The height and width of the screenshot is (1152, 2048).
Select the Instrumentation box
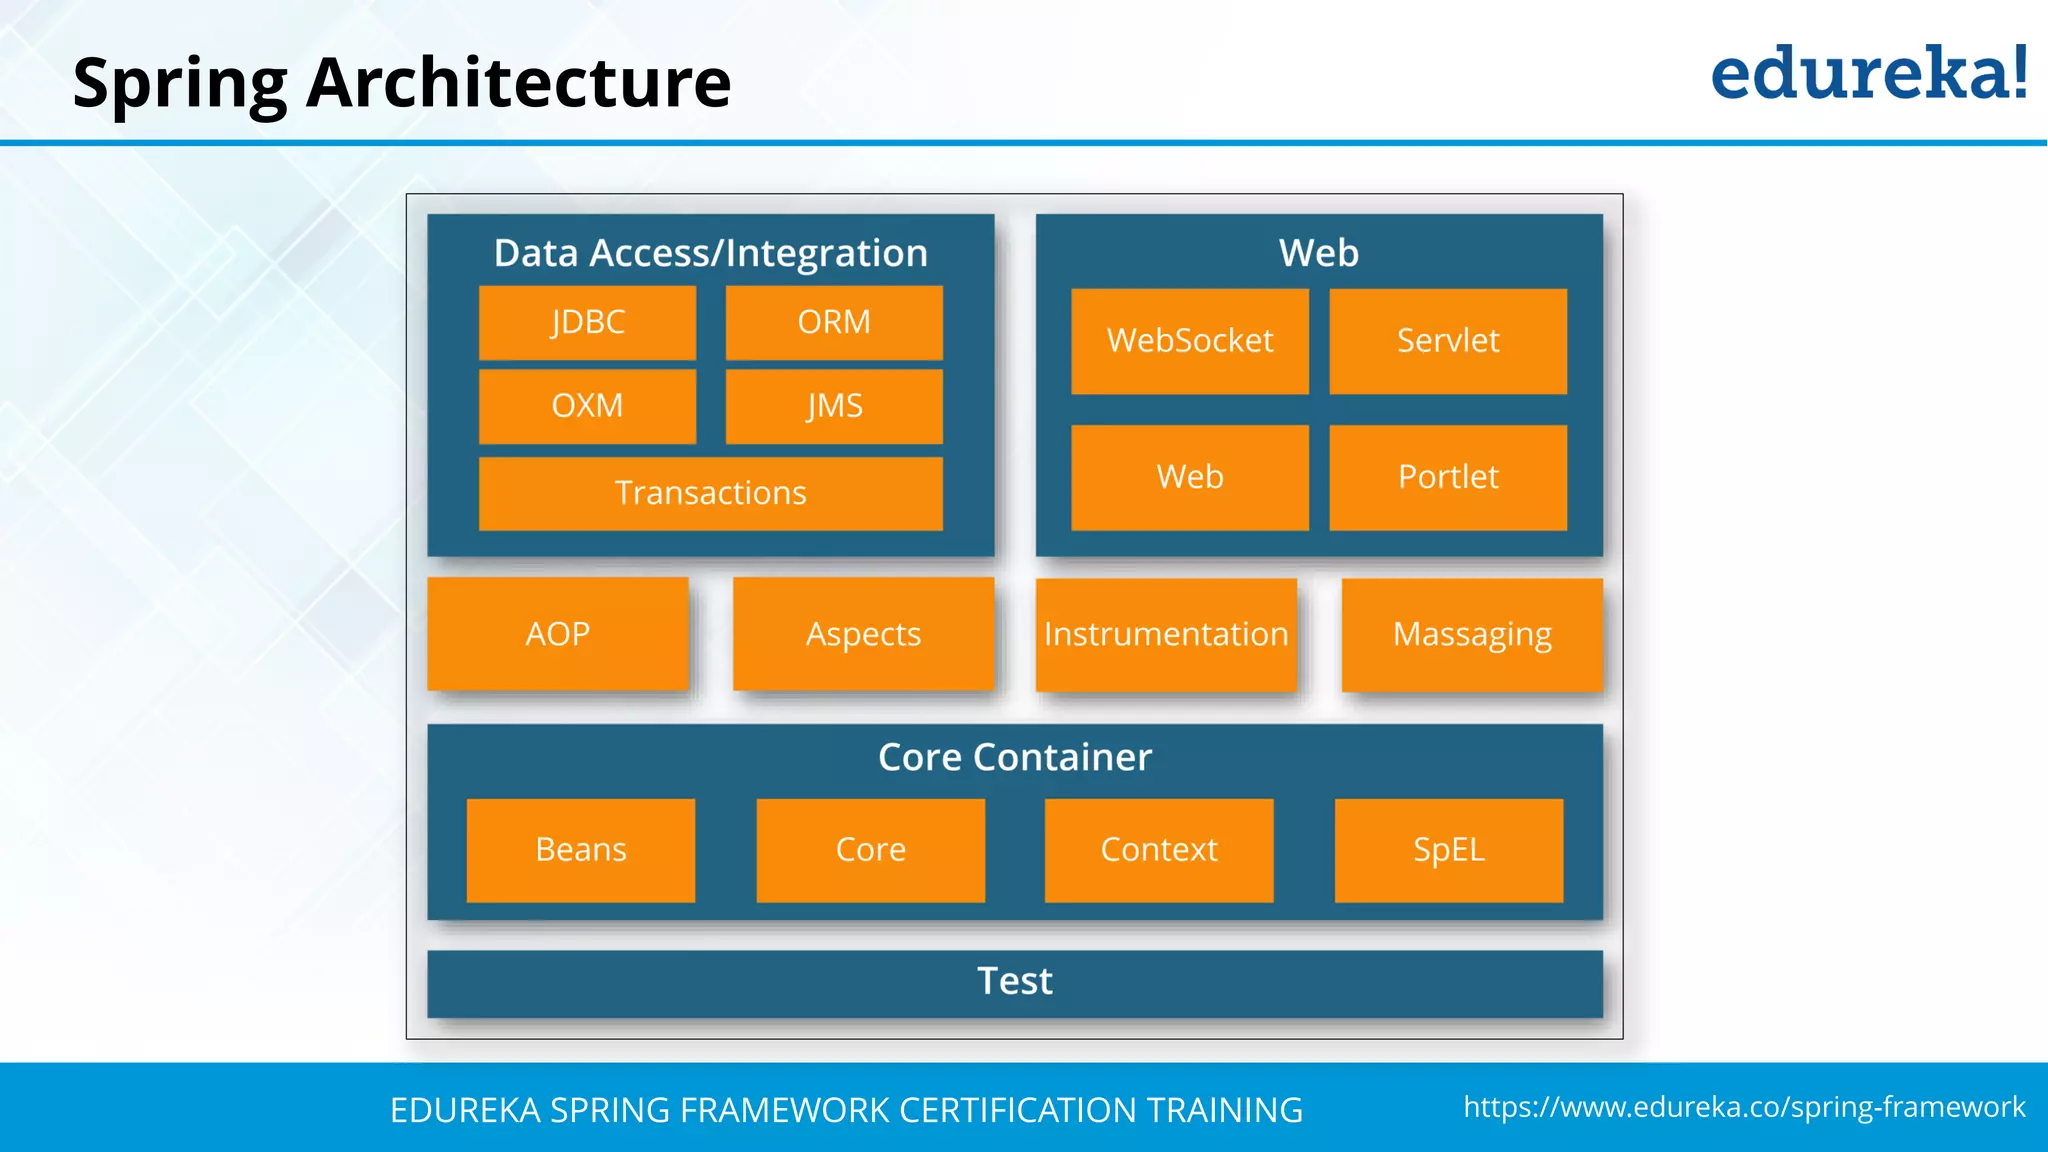point(1166,634)
